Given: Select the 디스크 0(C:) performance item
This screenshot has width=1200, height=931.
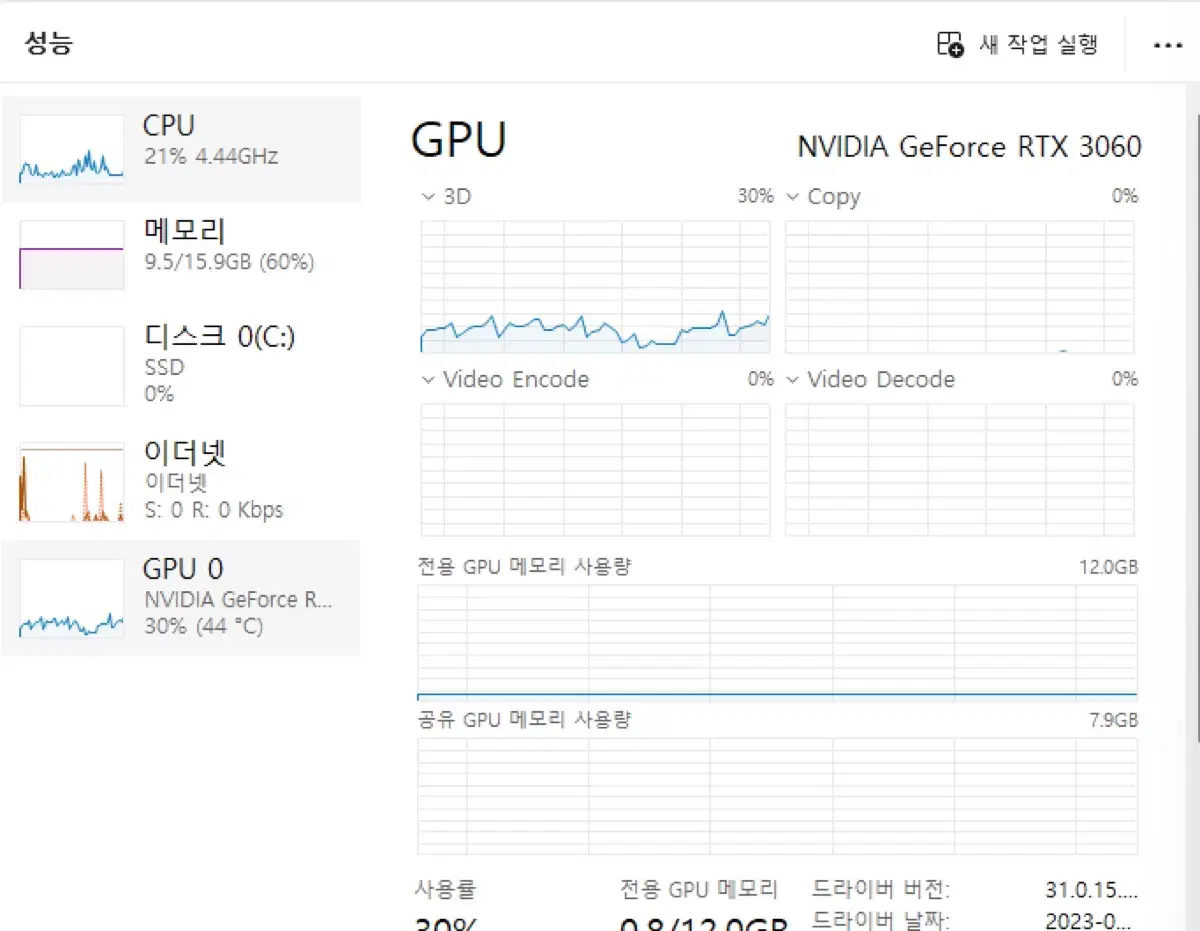Looking at the screenshot, I should click(x=181, y=365).
